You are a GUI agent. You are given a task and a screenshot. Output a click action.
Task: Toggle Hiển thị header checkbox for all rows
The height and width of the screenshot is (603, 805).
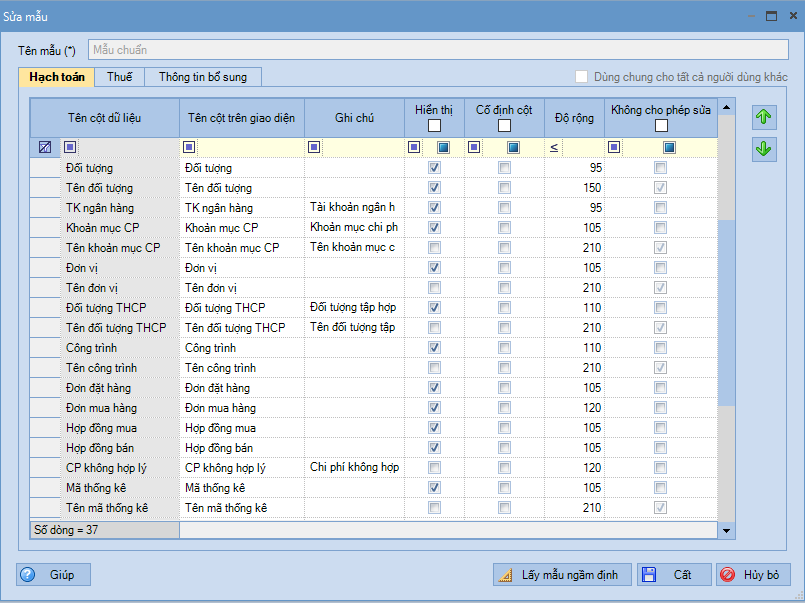(x=434, y=126)
